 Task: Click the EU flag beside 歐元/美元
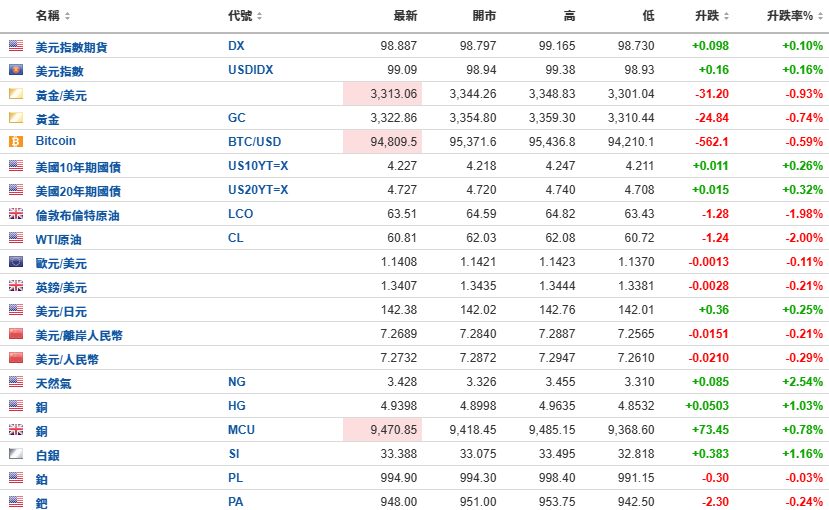(16, 262)
